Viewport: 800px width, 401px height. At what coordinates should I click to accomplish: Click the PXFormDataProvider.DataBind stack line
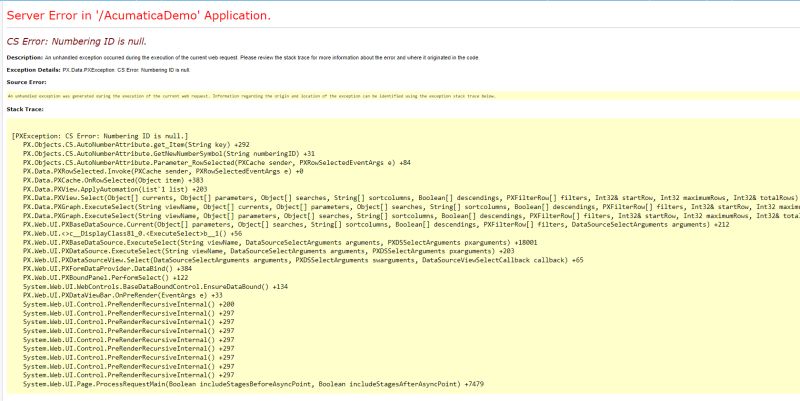coord(108,269)
